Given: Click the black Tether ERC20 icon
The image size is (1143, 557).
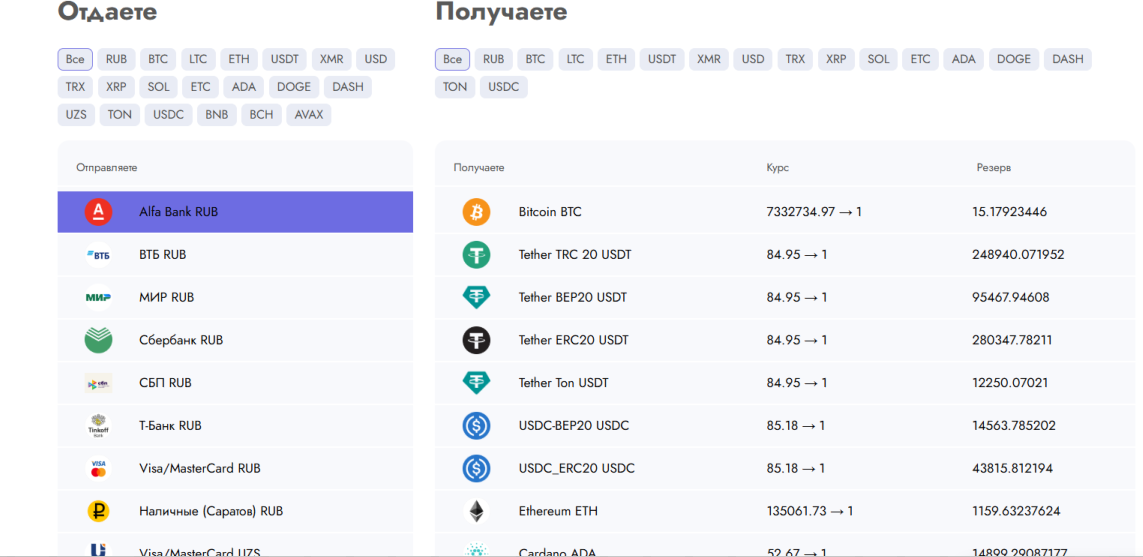Looking at the screenshot, I should (476, 340).
